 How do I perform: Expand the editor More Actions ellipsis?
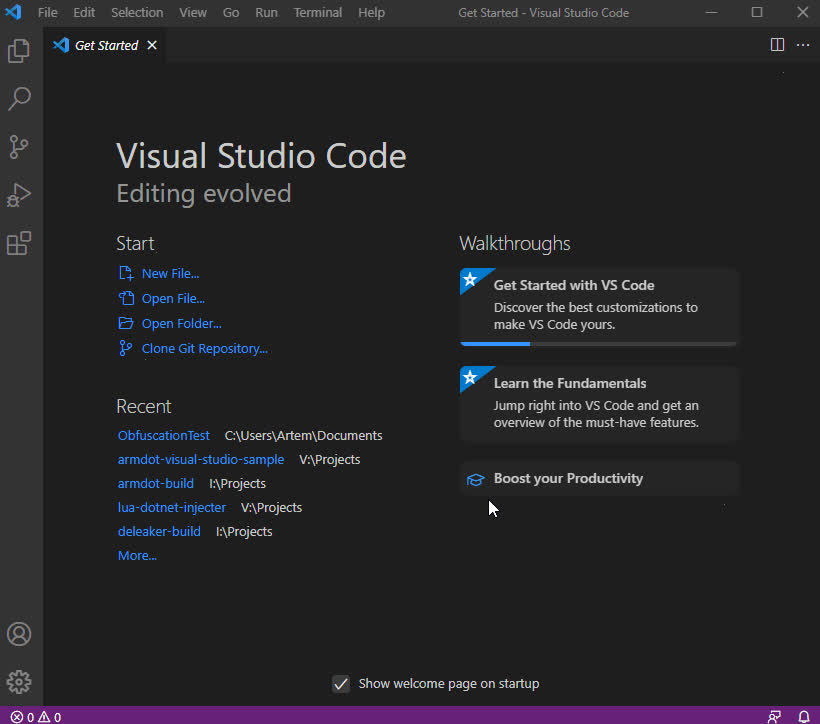[x=802, y=44]
